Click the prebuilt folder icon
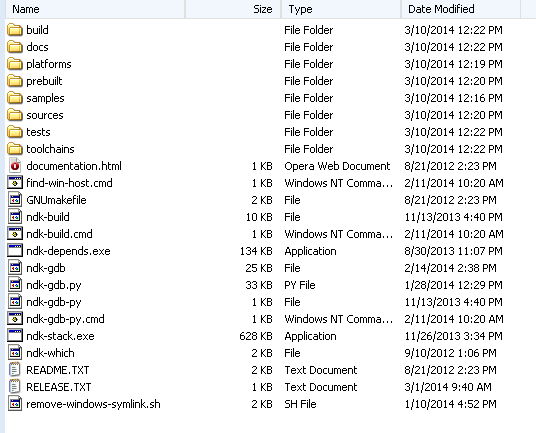Image resolution: width=536 pixels, height=433 pixels. (15, 81)
